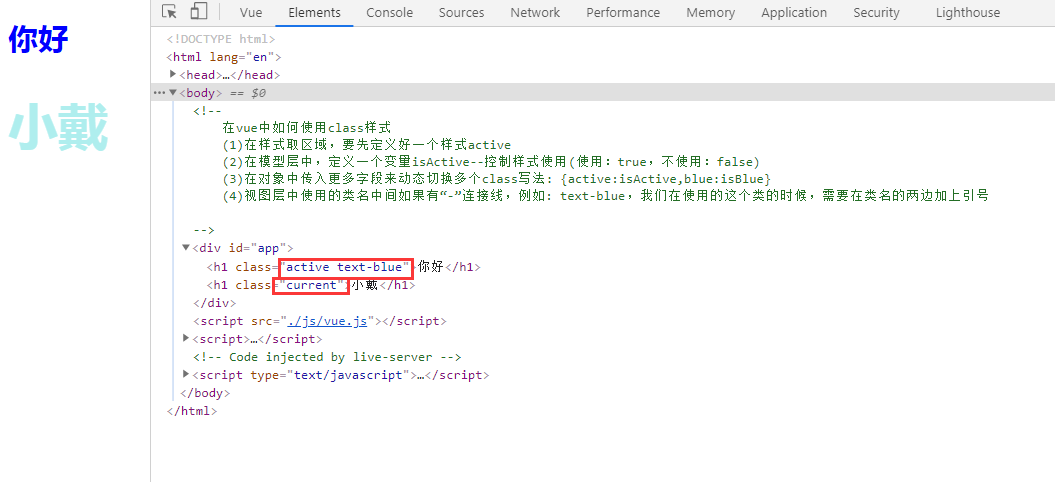Expand the head element node
The height and width of the screenshot is (482, 1055).
tap(174, 75)
